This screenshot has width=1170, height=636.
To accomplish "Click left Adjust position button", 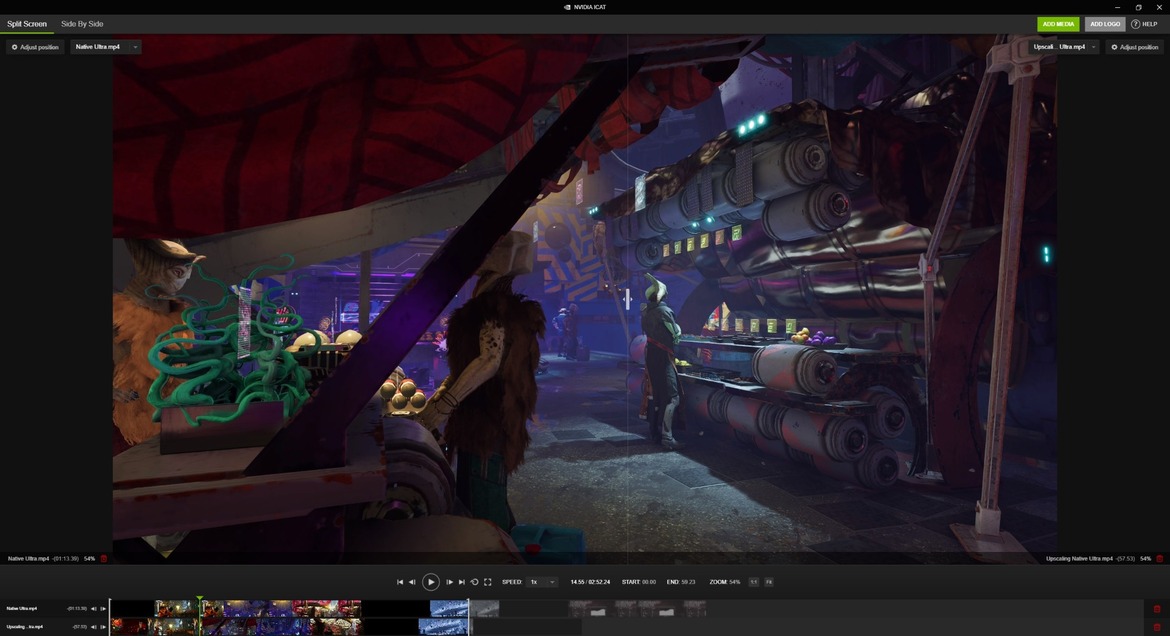I will [x=35, y=47].
